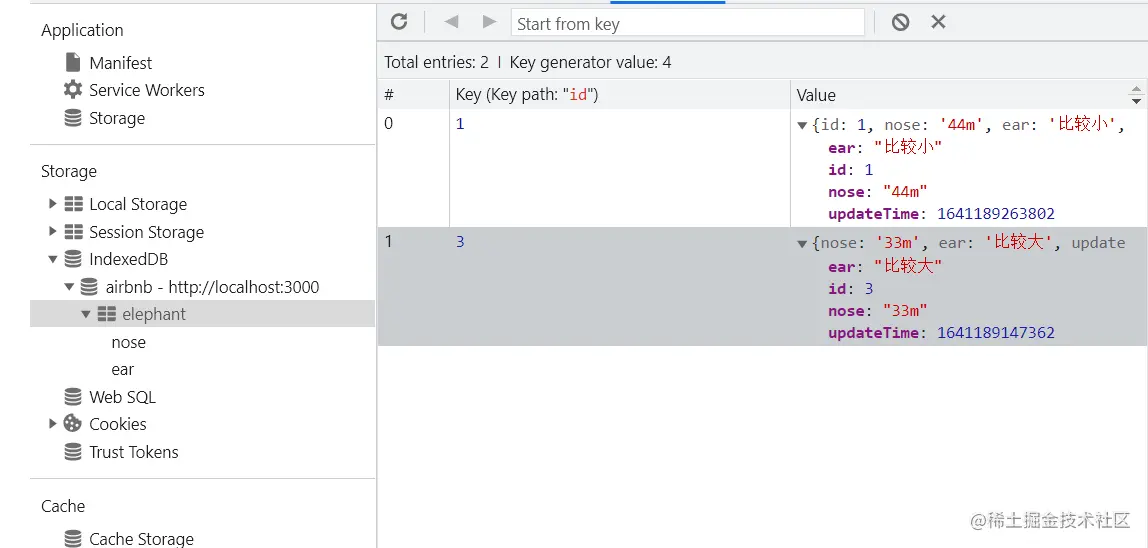This screenshot has height=548, width=1148.
Task: Click the Web SQL database icon
Action: (72, 397)
